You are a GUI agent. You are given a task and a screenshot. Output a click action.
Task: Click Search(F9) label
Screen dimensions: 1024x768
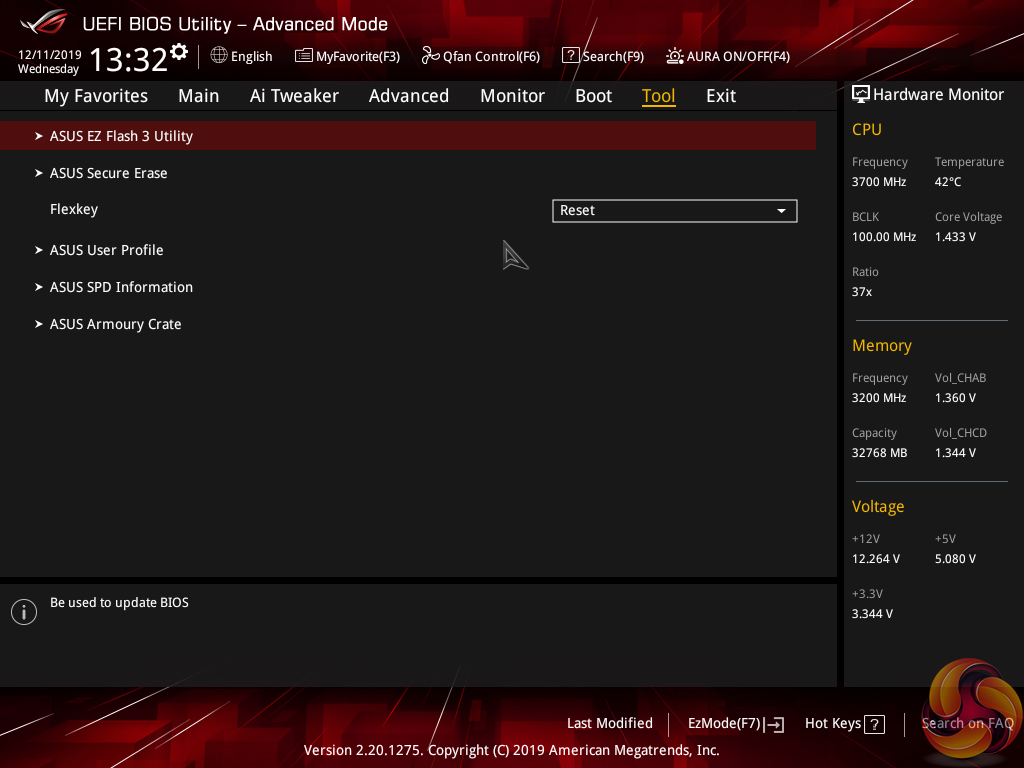[x=613, y=56]
